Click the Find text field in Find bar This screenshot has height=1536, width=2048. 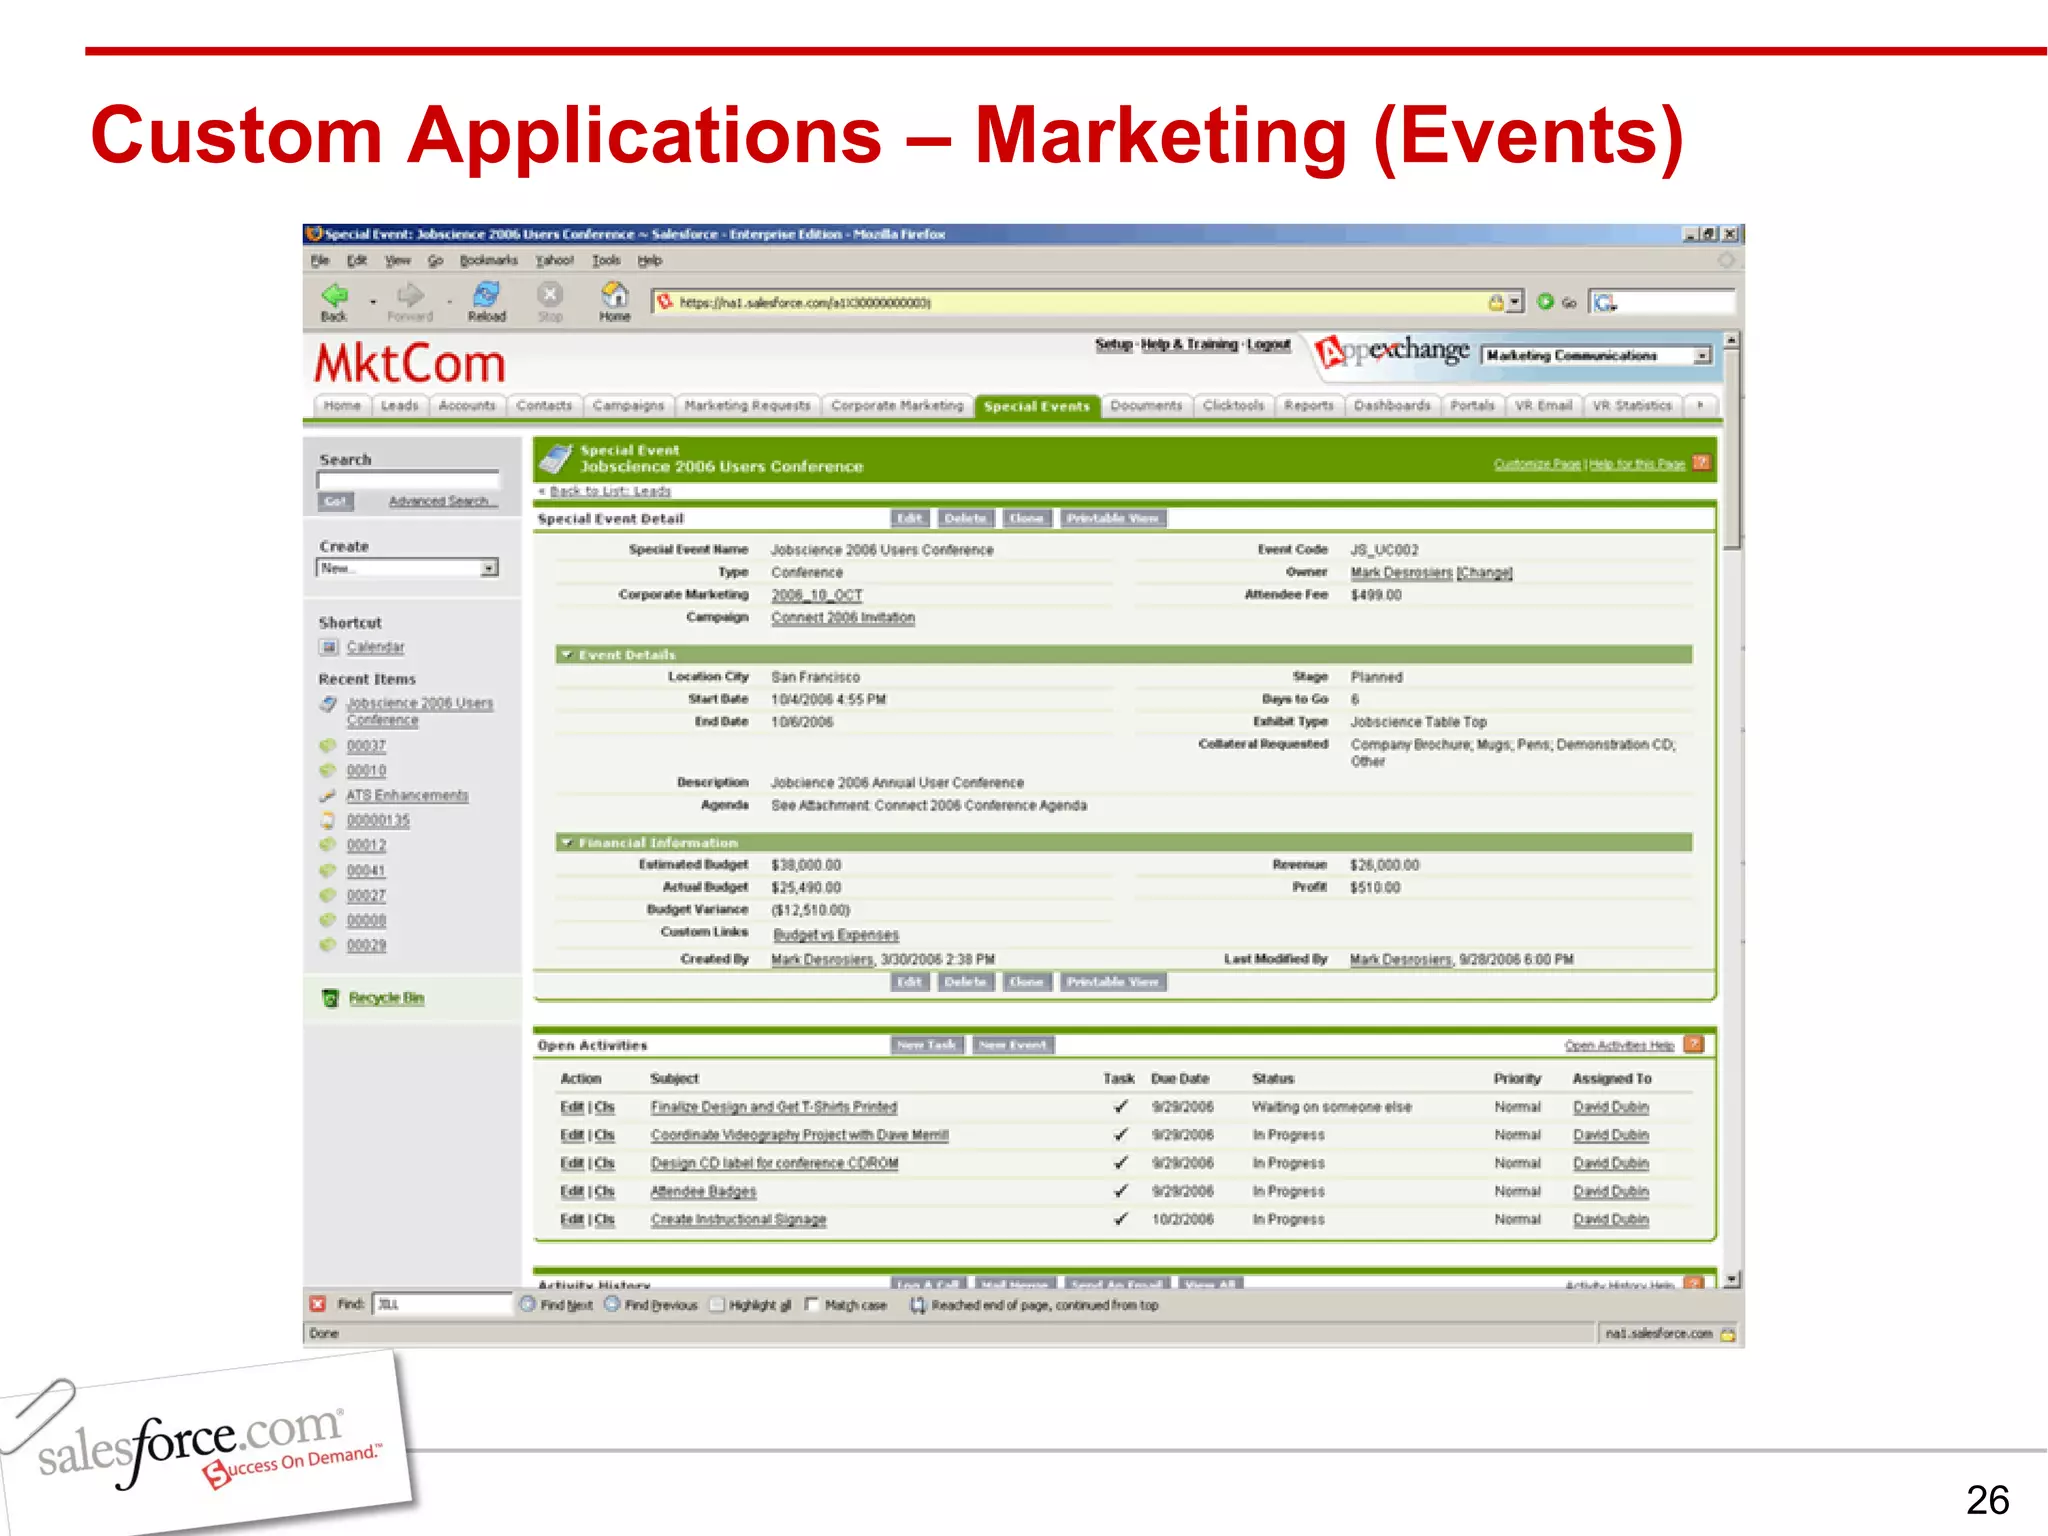point(442,1304)
